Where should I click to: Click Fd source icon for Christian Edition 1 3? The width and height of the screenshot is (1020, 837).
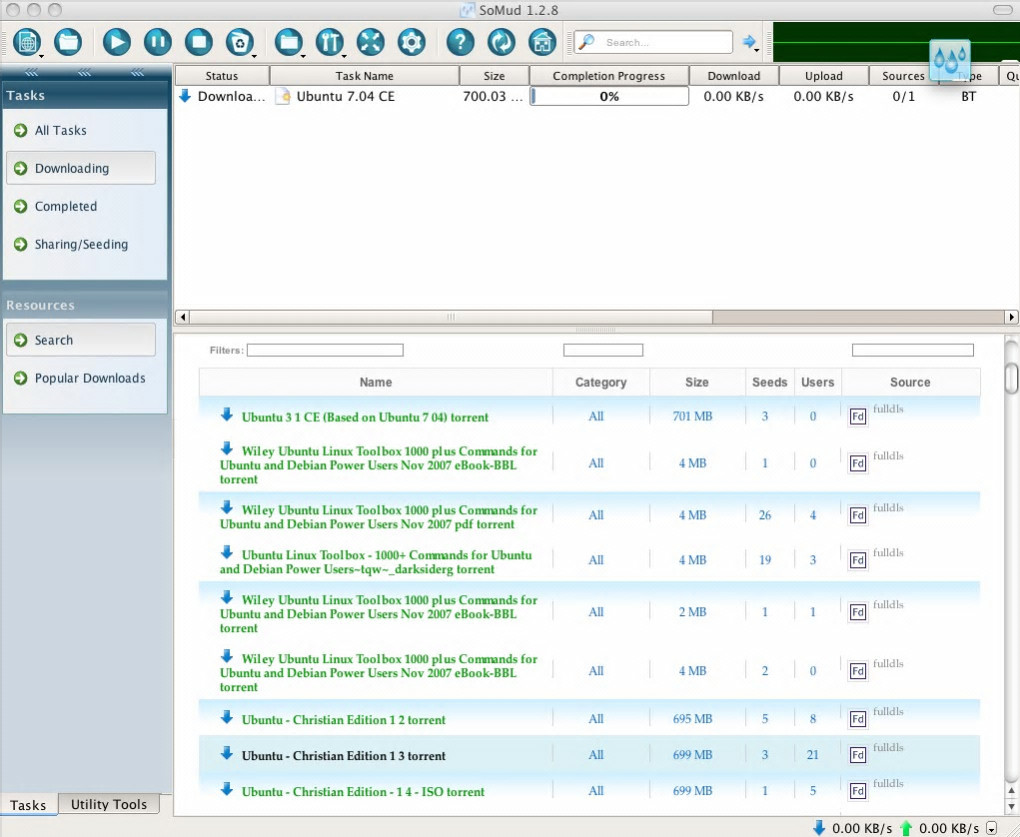coord(858,754)
